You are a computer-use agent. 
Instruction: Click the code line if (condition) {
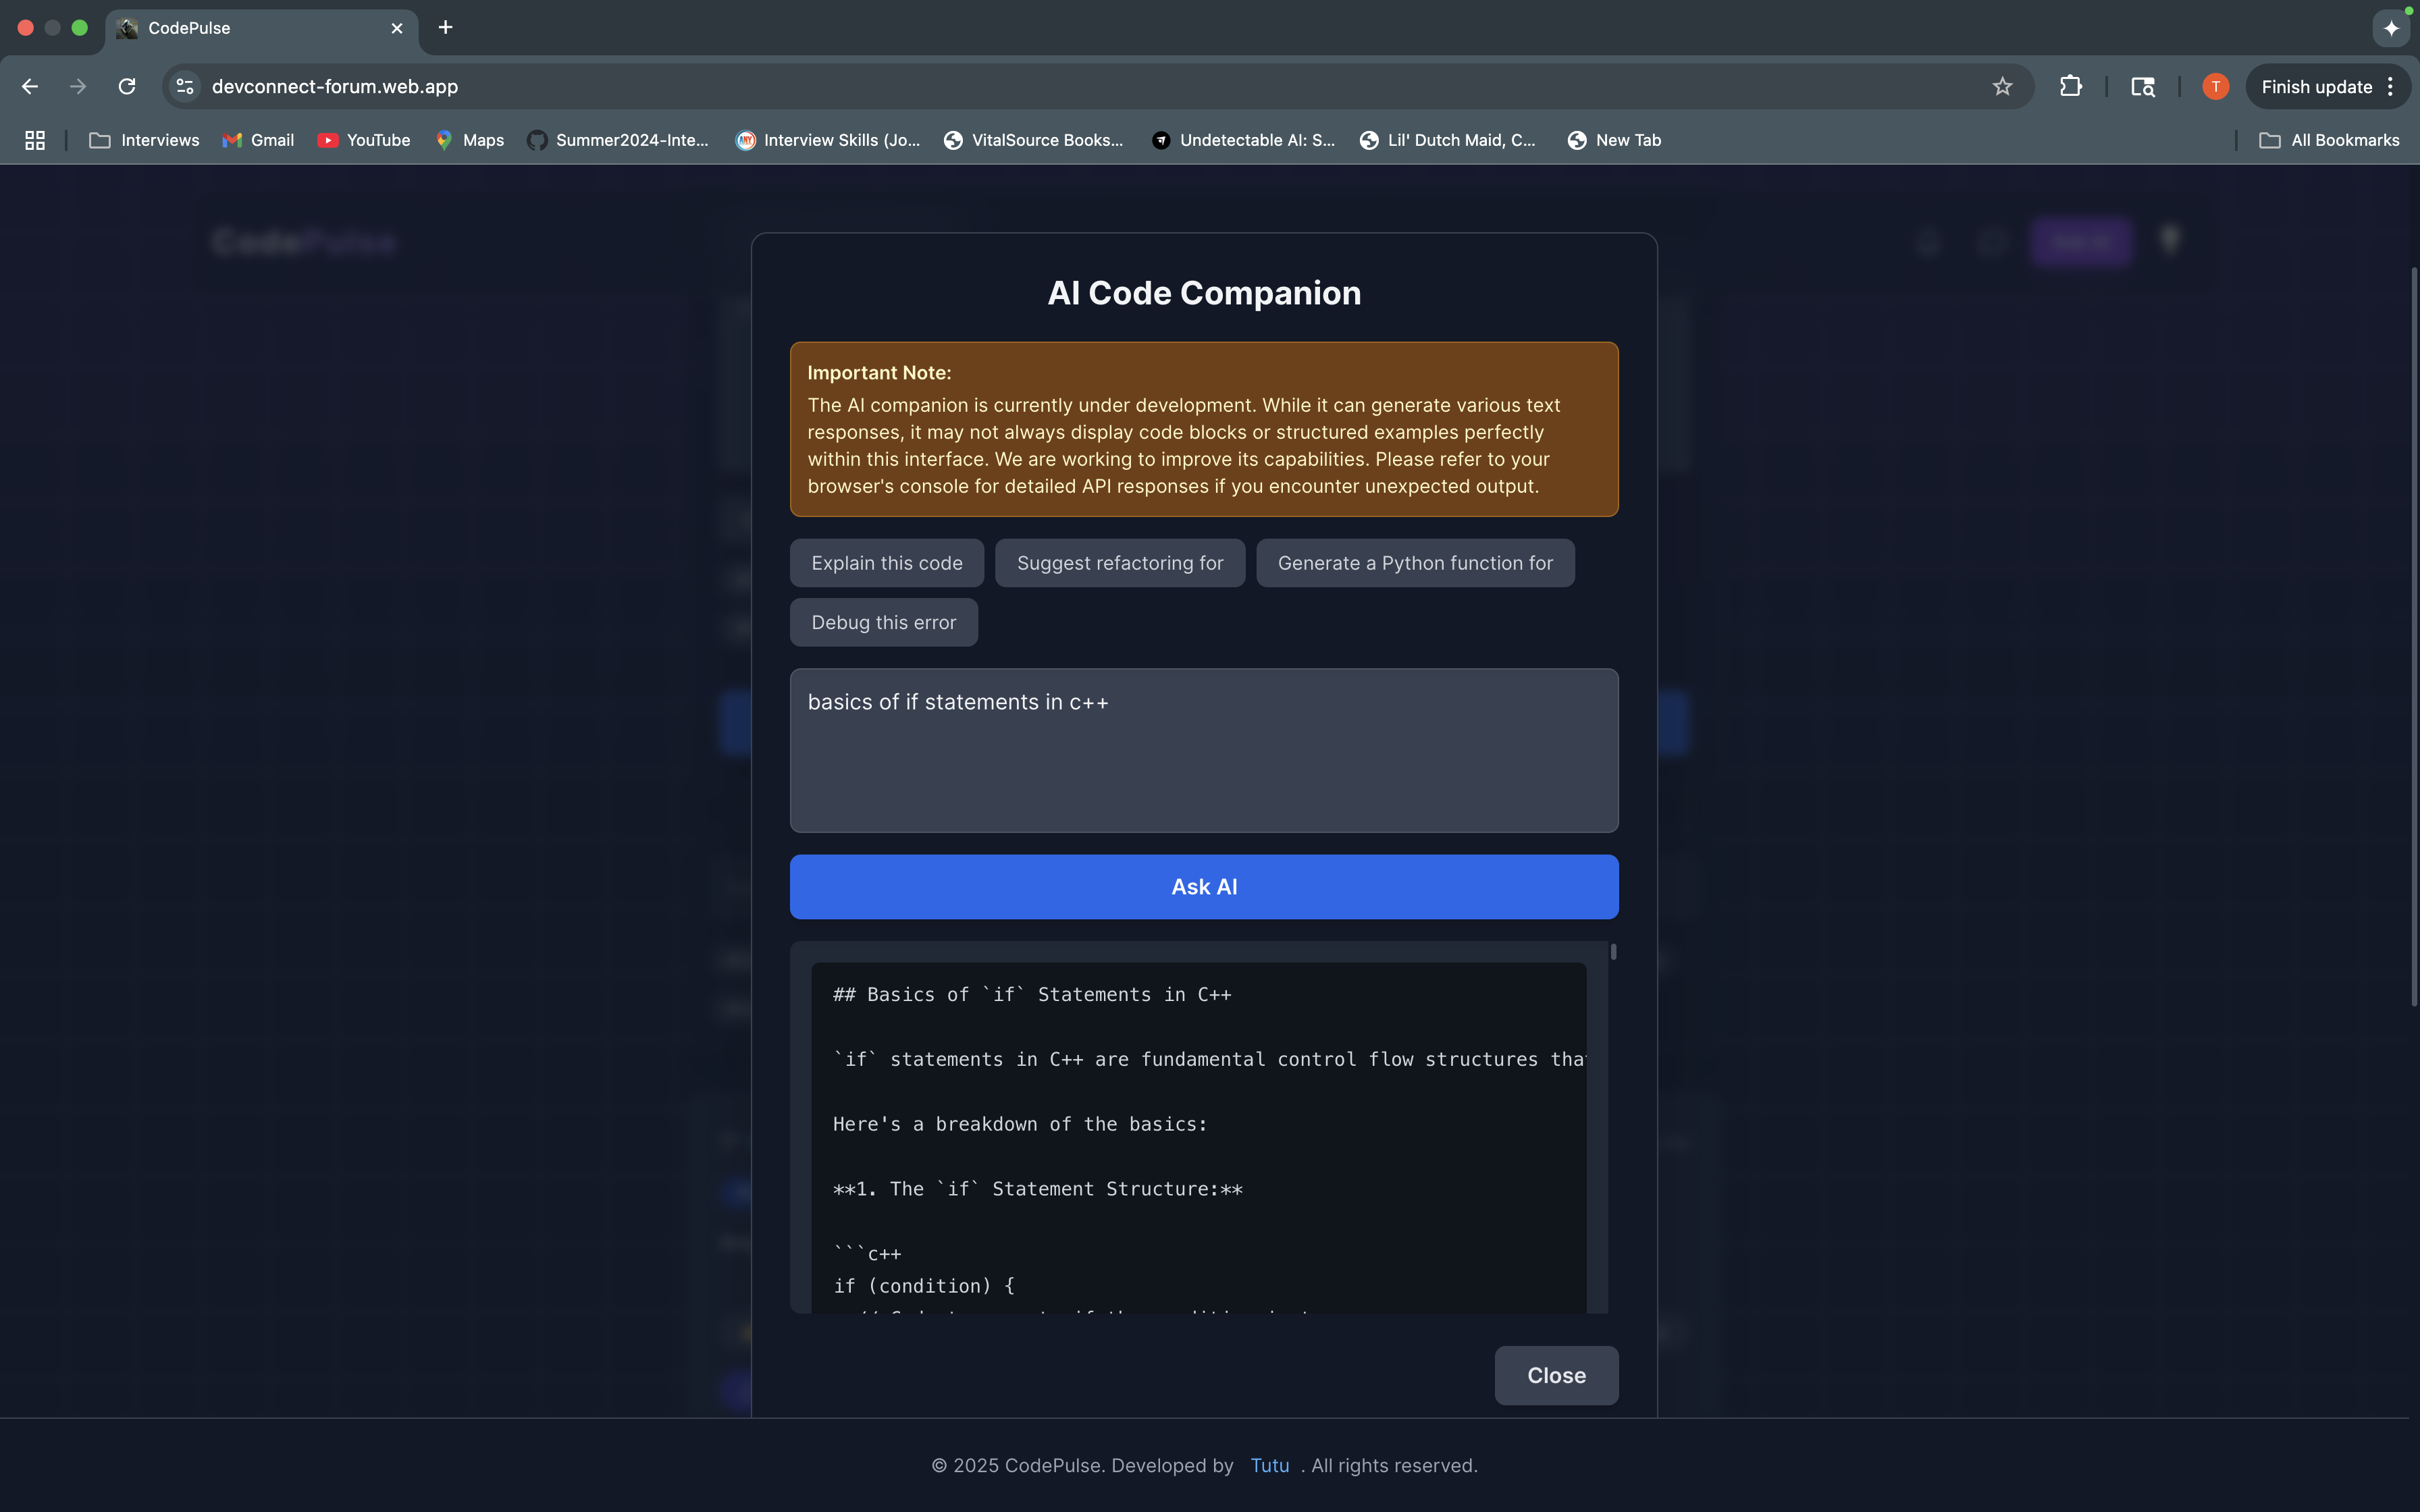[x=924, y=1286]
